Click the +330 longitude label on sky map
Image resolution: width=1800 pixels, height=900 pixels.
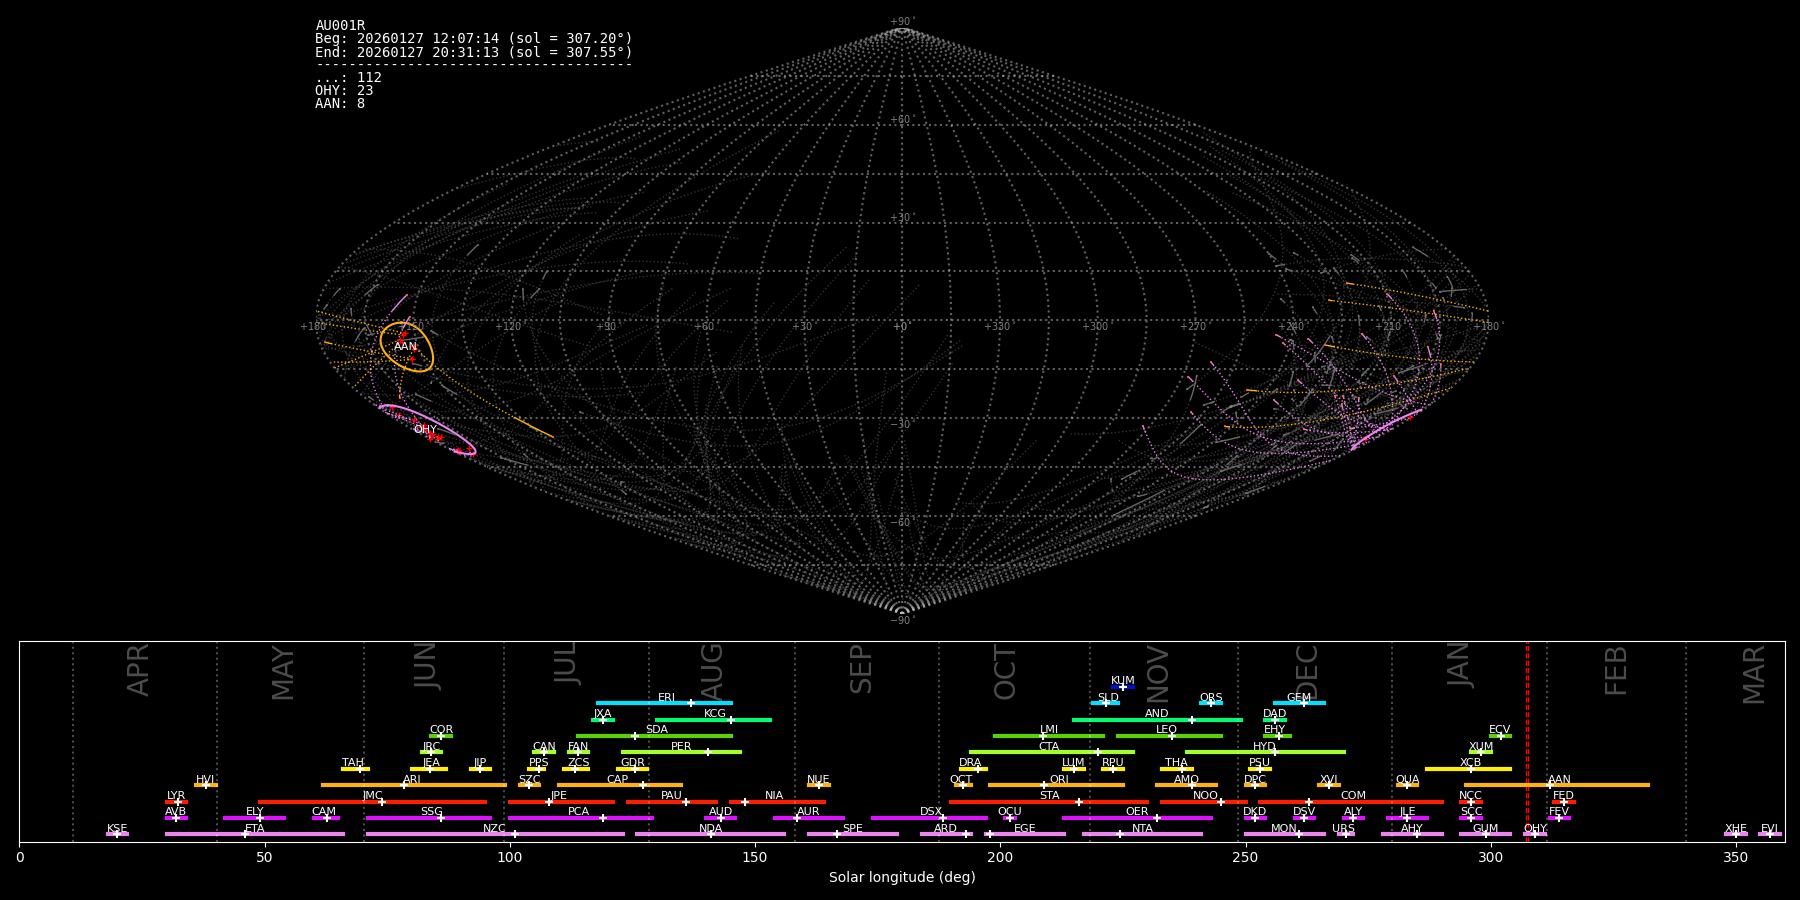click(997, 327)
